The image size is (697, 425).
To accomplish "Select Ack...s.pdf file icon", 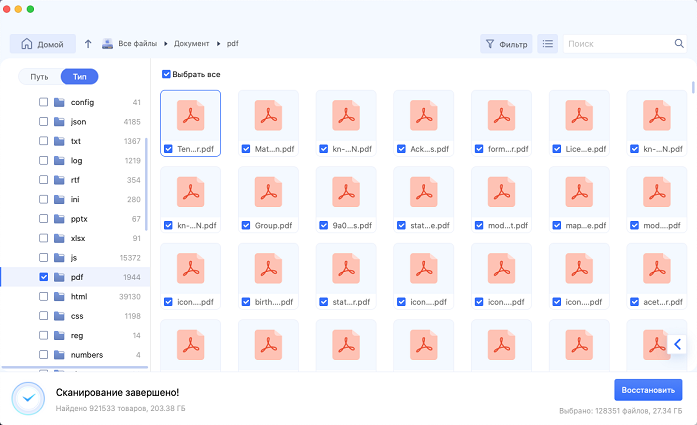I will point(424,116).
